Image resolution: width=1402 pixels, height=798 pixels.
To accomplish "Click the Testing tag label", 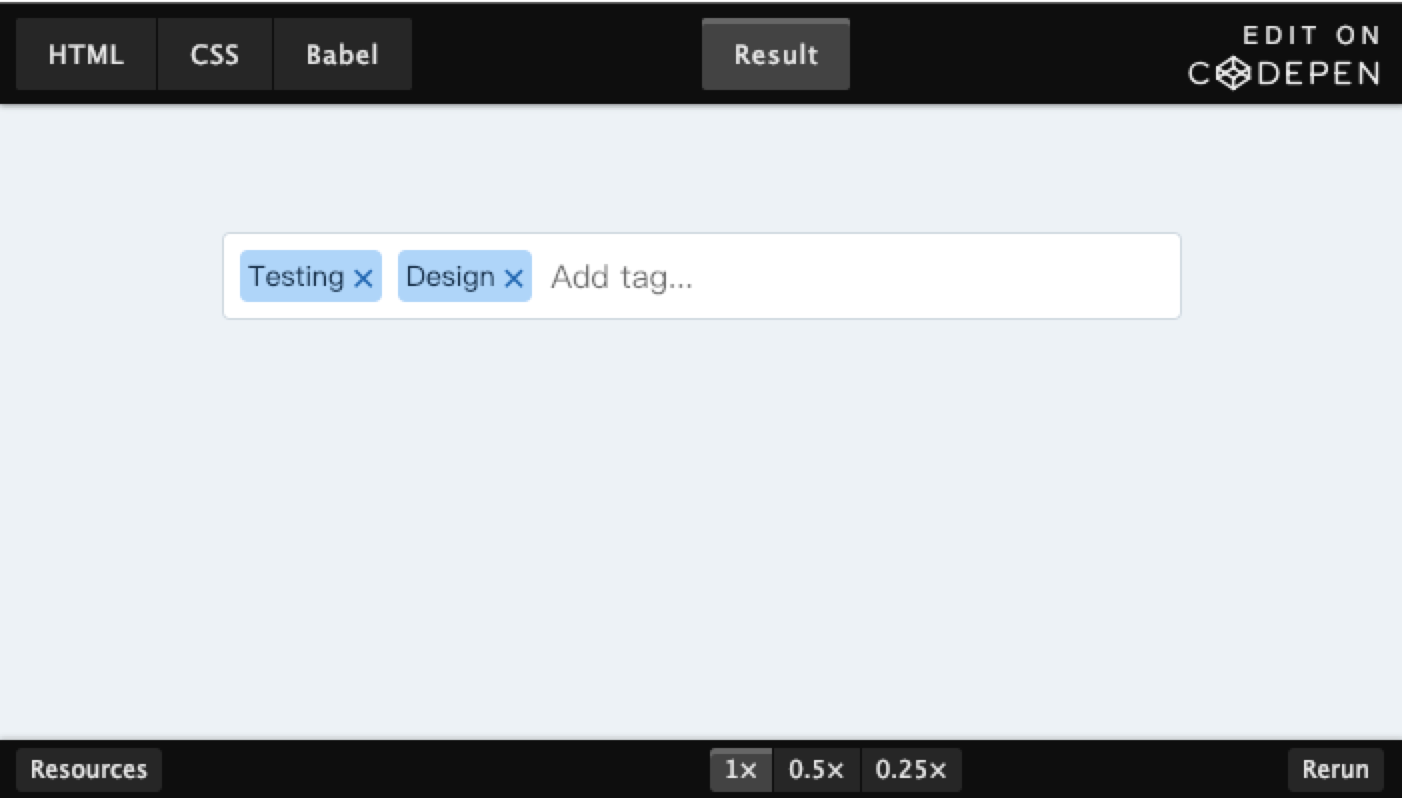I will pos(297,276).
